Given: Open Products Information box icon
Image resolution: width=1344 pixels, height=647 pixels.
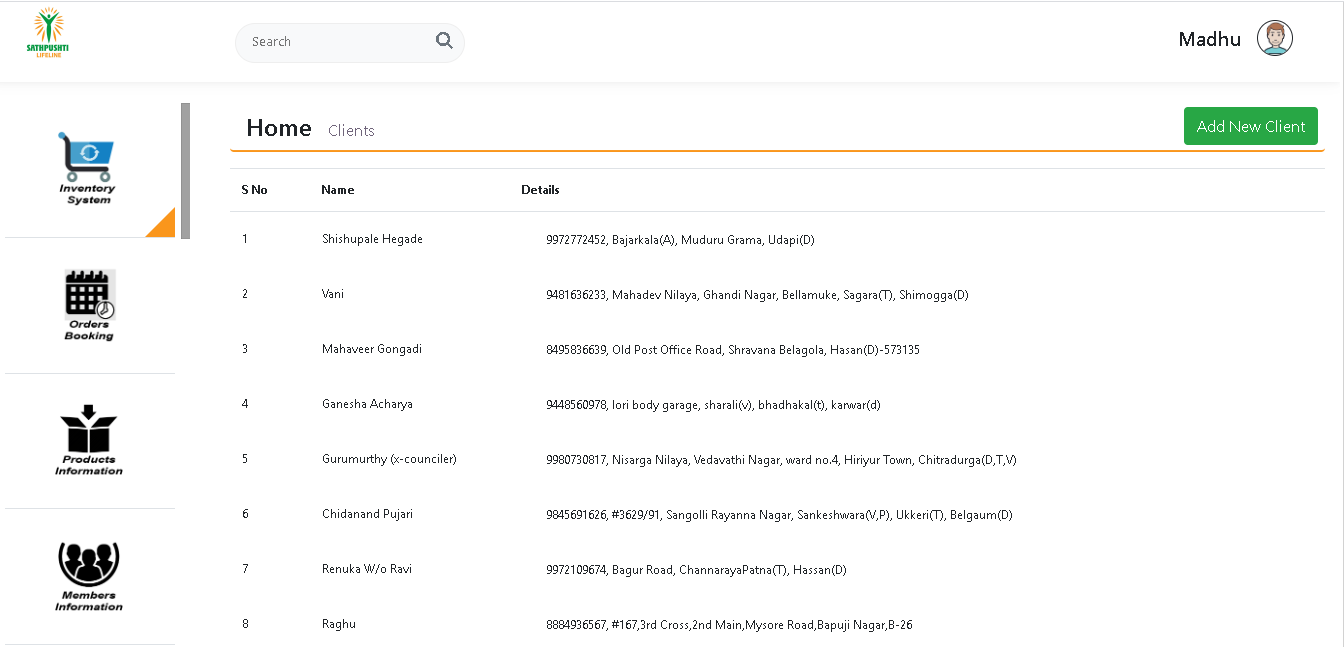Looking at the screenshot, I should (x=89, y=430).
